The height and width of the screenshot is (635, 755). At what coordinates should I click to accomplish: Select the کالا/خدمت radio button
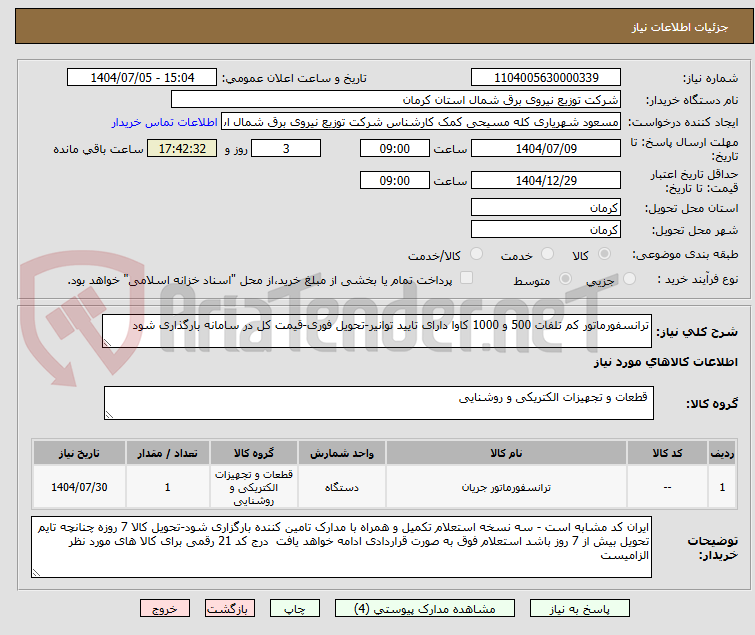(x=476, y=254)
